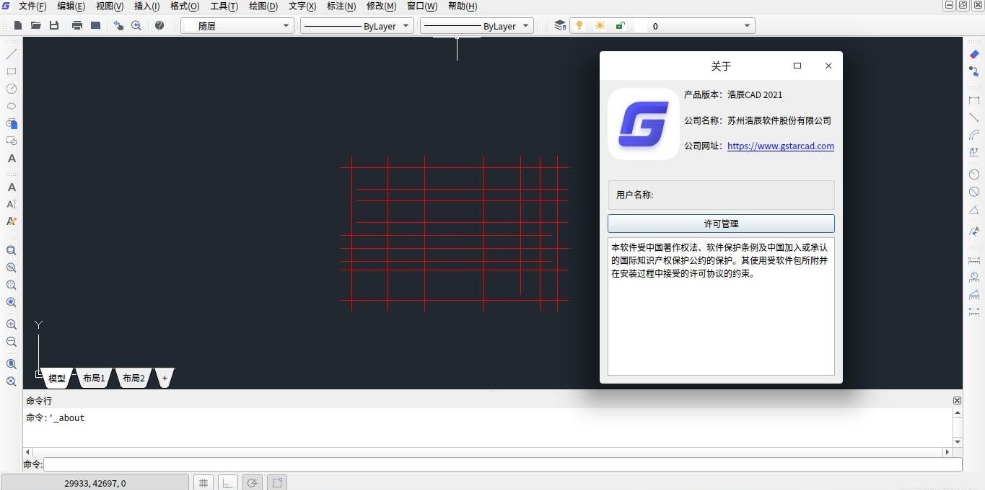Toggle grid display in status bar
The height and width of the screenshot is (490, 985).
pyautogui.click(x=204, y=482)
